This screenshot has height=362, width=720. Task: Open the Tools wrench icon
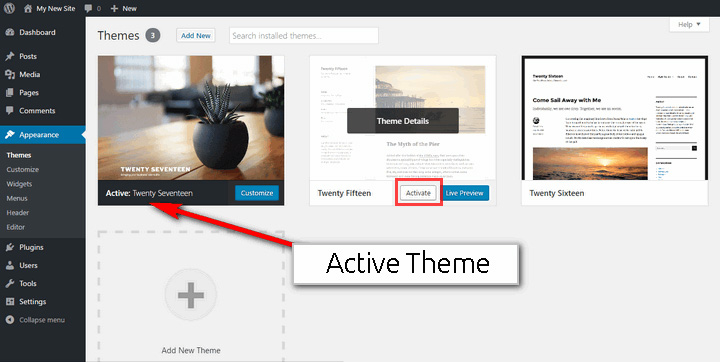(10, 283)
